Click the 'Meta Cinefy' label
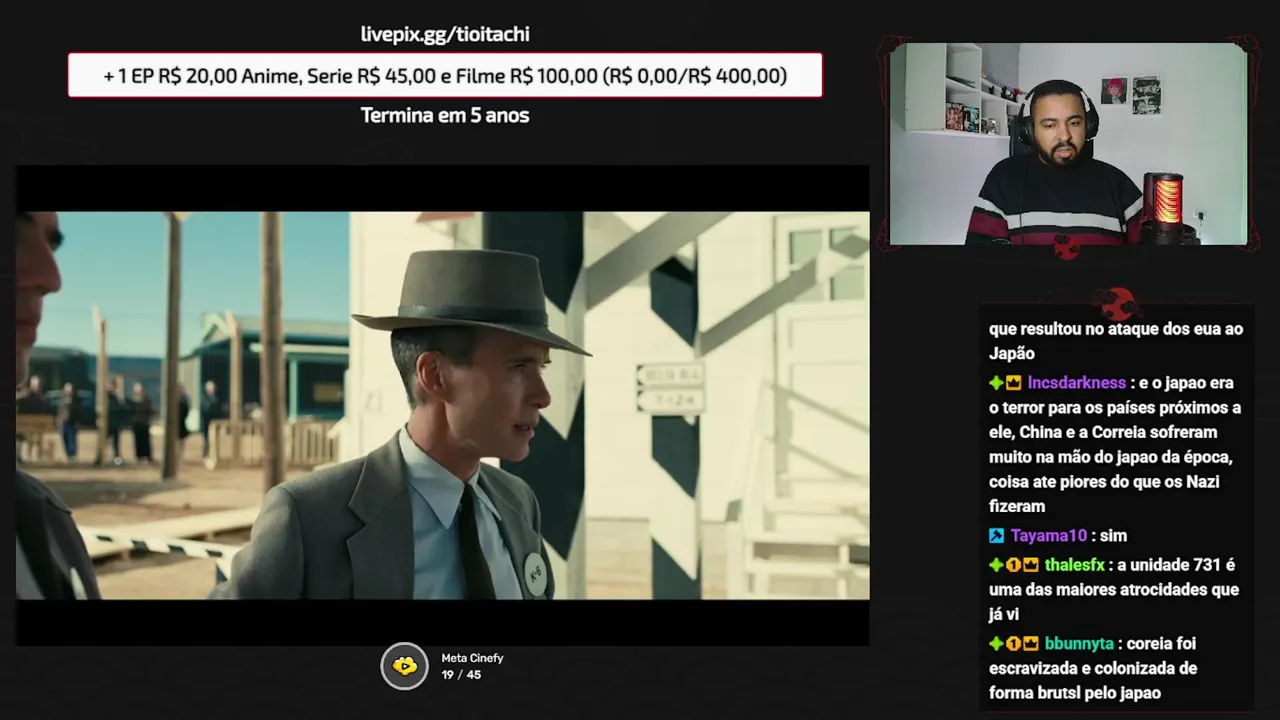The width and height of the screenshot is (1280, 720). [472, 658]
